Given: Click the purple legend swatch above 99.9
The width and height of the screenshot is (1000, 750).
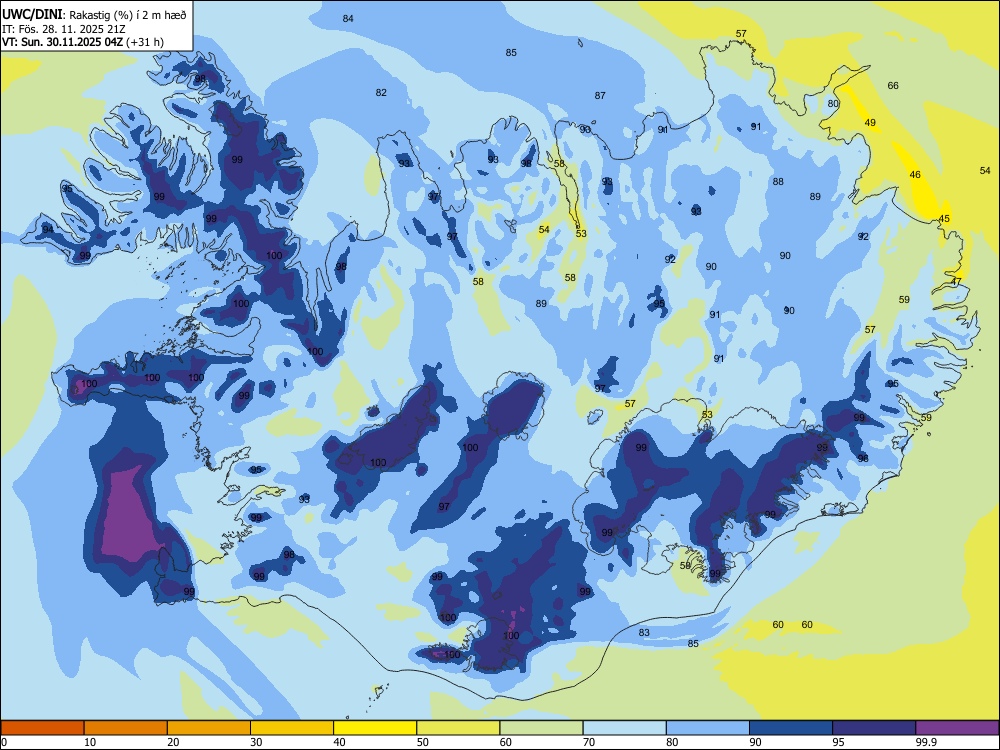Looking at the screenshot, I should click(x=957, y=728).
